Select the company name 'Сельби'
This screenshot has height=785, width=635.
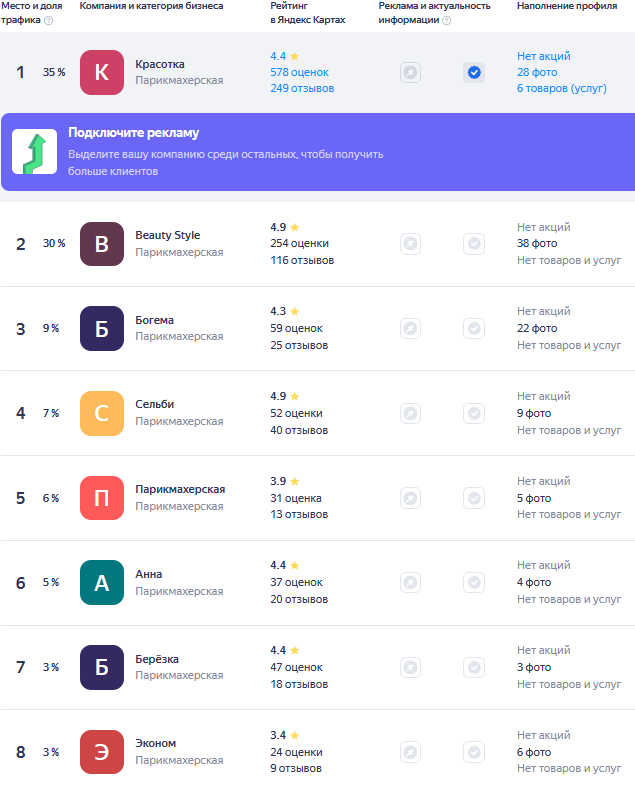point(155,404)
